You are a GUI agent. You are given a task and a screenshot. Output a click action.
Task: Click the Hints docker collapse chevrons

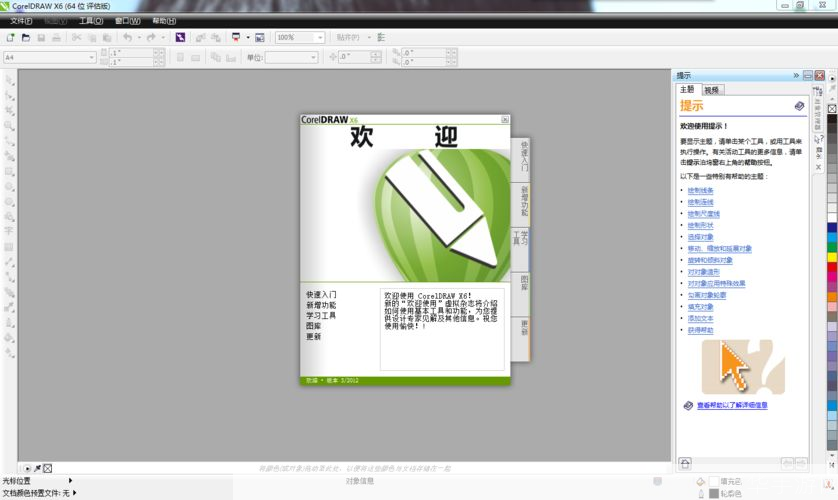coord(796,75)
